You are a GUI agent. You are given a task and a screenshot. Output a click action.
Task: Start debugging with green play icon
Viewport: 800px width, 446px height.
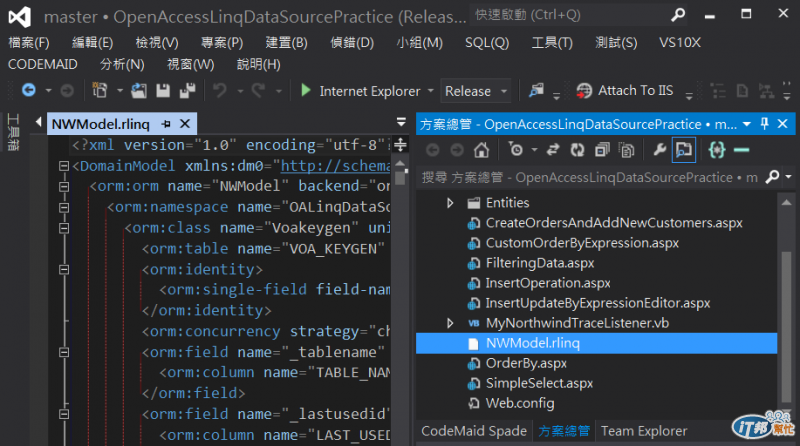point(306,90)
